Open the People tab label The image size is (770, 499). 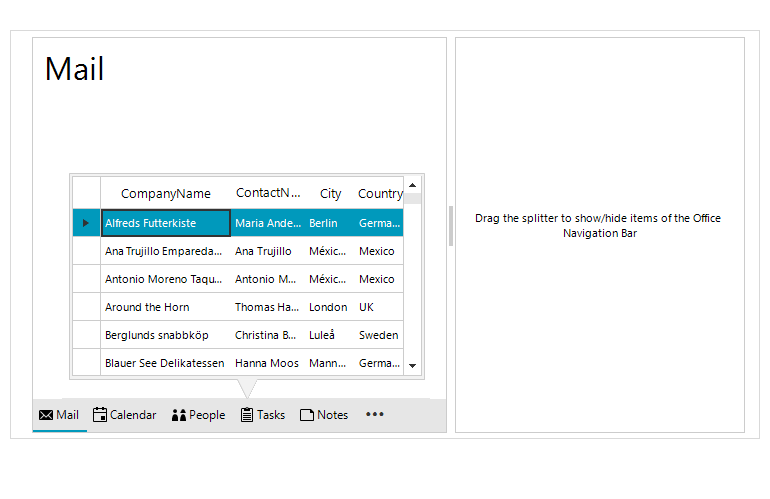click(207, 415)
